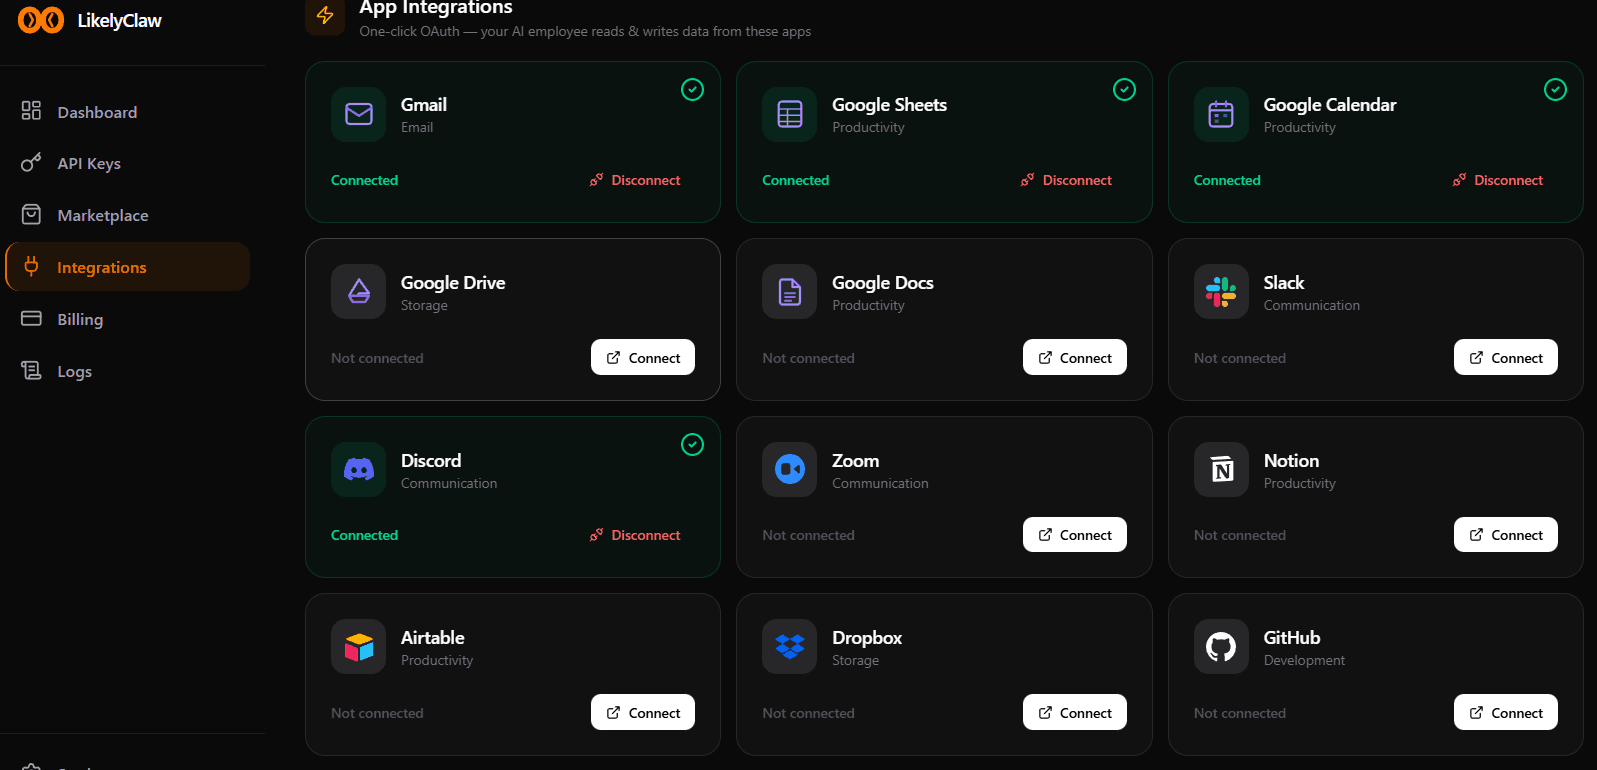Click the Dropbox logo icon

point(789,646)
